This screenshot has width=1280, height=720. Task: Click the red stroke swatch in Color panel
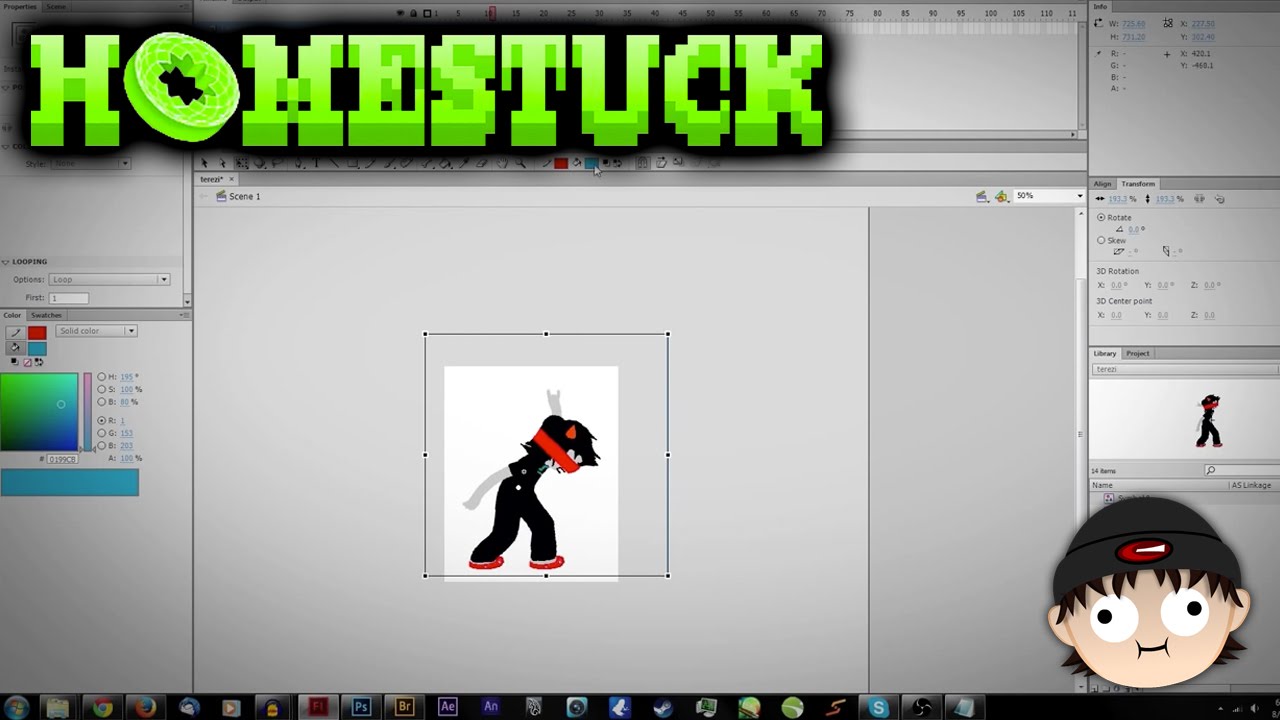(x=37, y=333)
